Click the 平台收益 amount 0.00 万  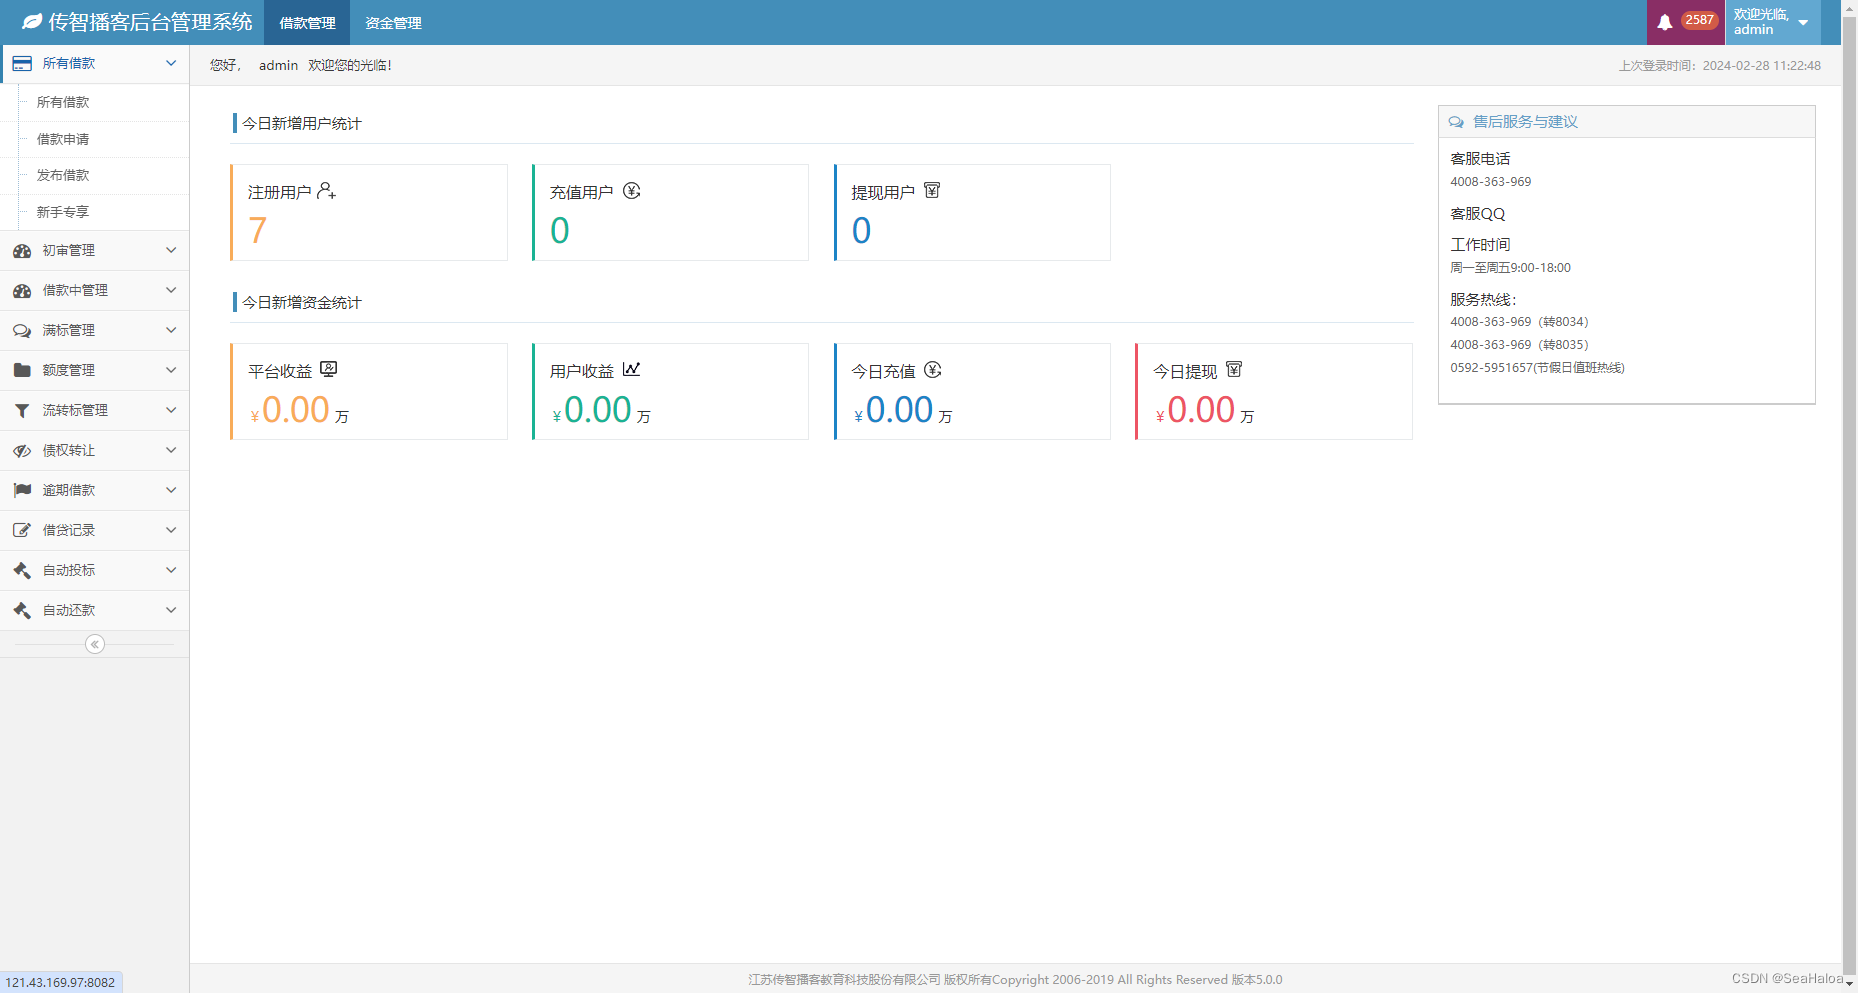click(299, 410)
